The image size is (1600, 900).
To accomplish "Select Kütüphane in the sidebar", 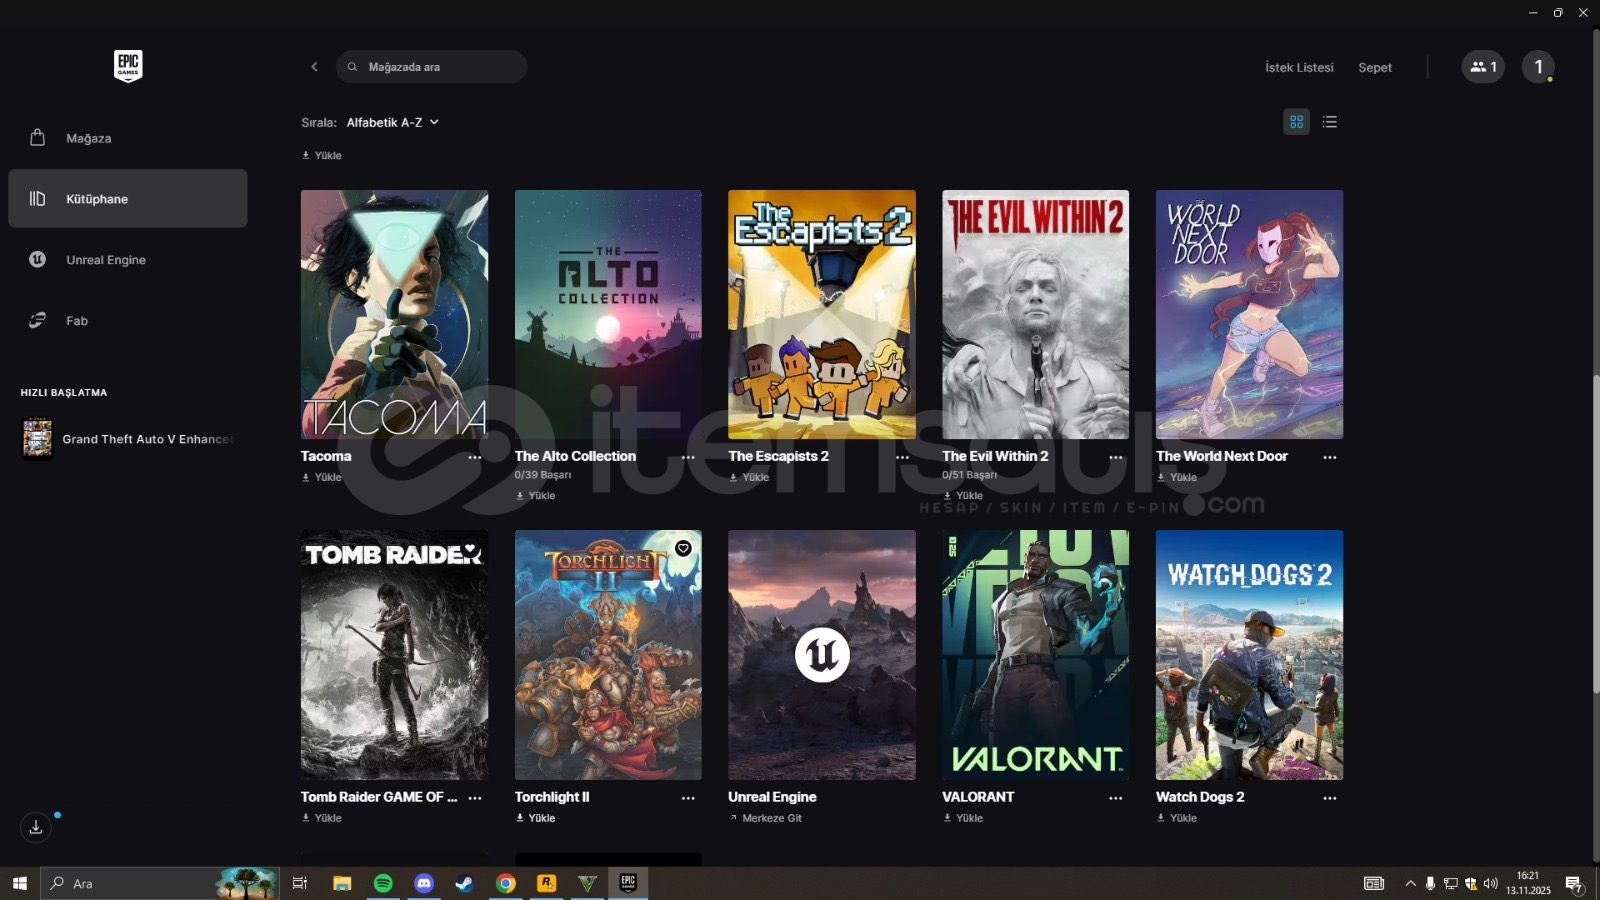I will click(x=128, y=198).
